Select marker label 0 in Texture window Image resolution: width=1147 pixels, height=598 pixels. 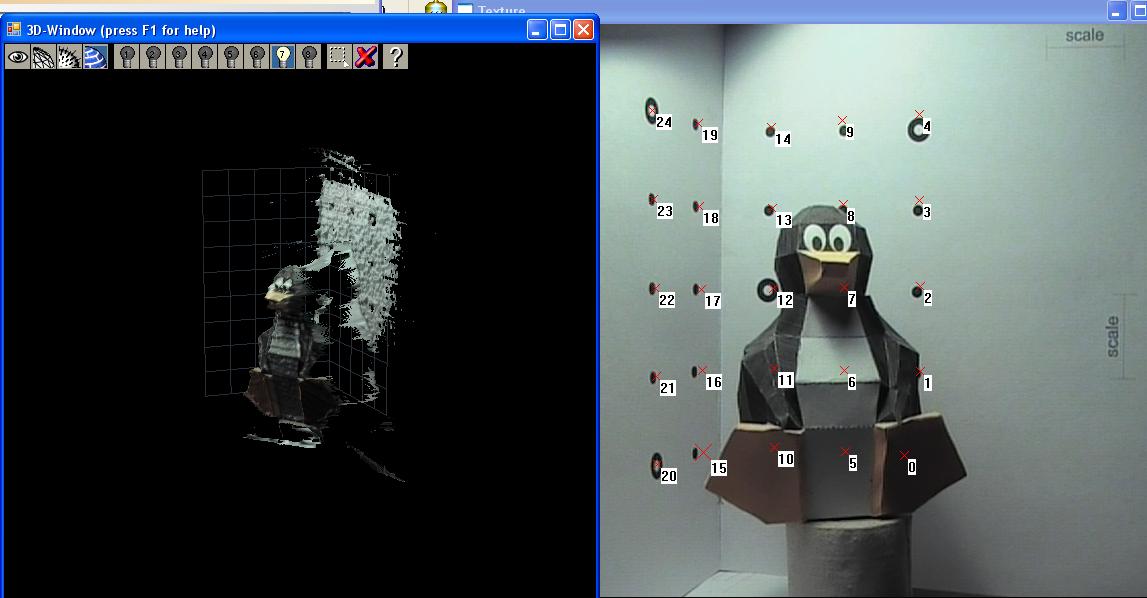[x=911, y=467]
